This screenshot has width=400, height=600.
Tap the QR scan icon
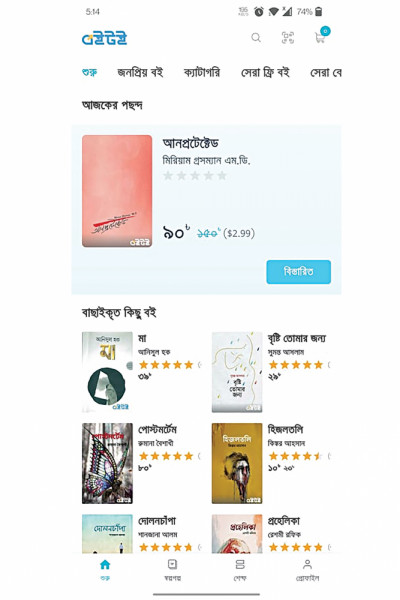[287, 38]
